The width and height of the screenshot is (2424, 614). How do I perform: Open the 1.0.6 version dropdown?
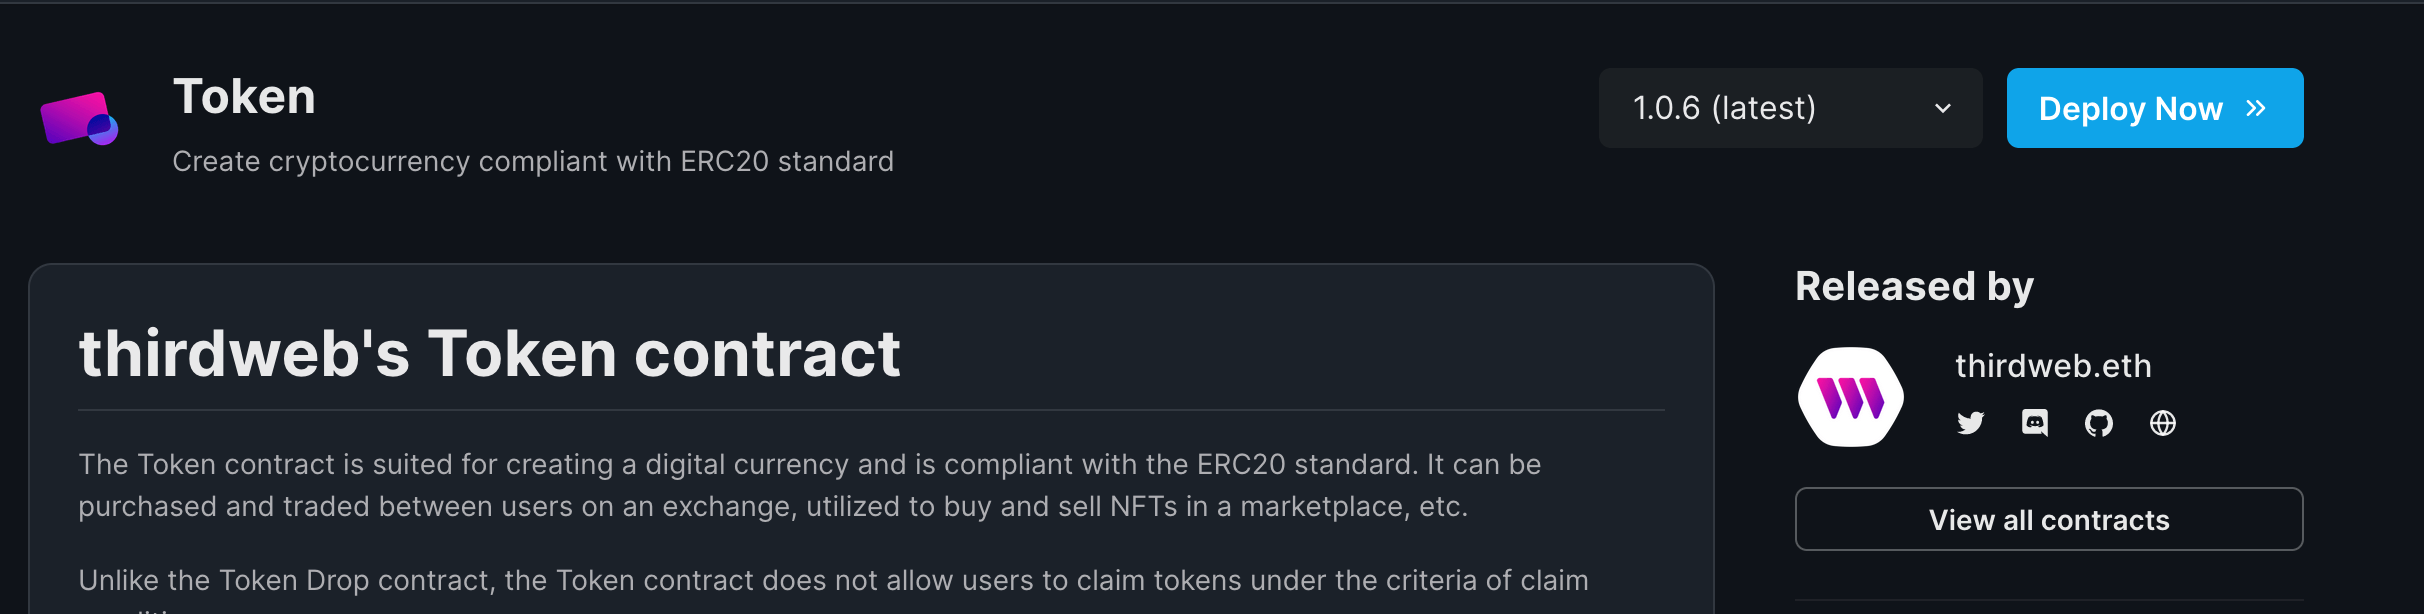pos(1789,108)
